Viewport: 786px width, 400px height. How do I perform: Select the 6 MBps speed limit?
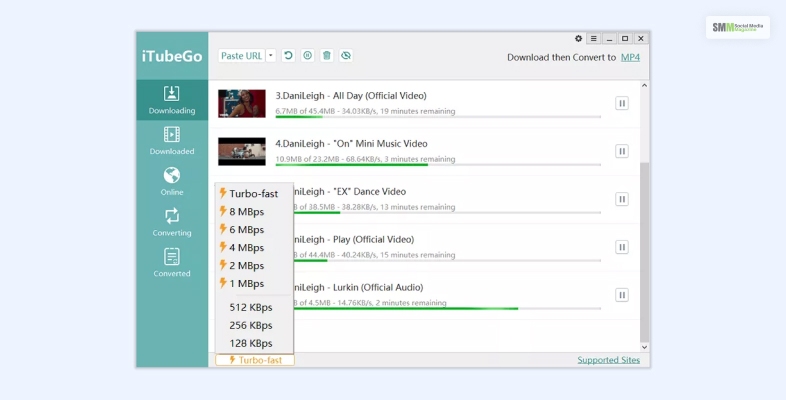pos(254,230)
